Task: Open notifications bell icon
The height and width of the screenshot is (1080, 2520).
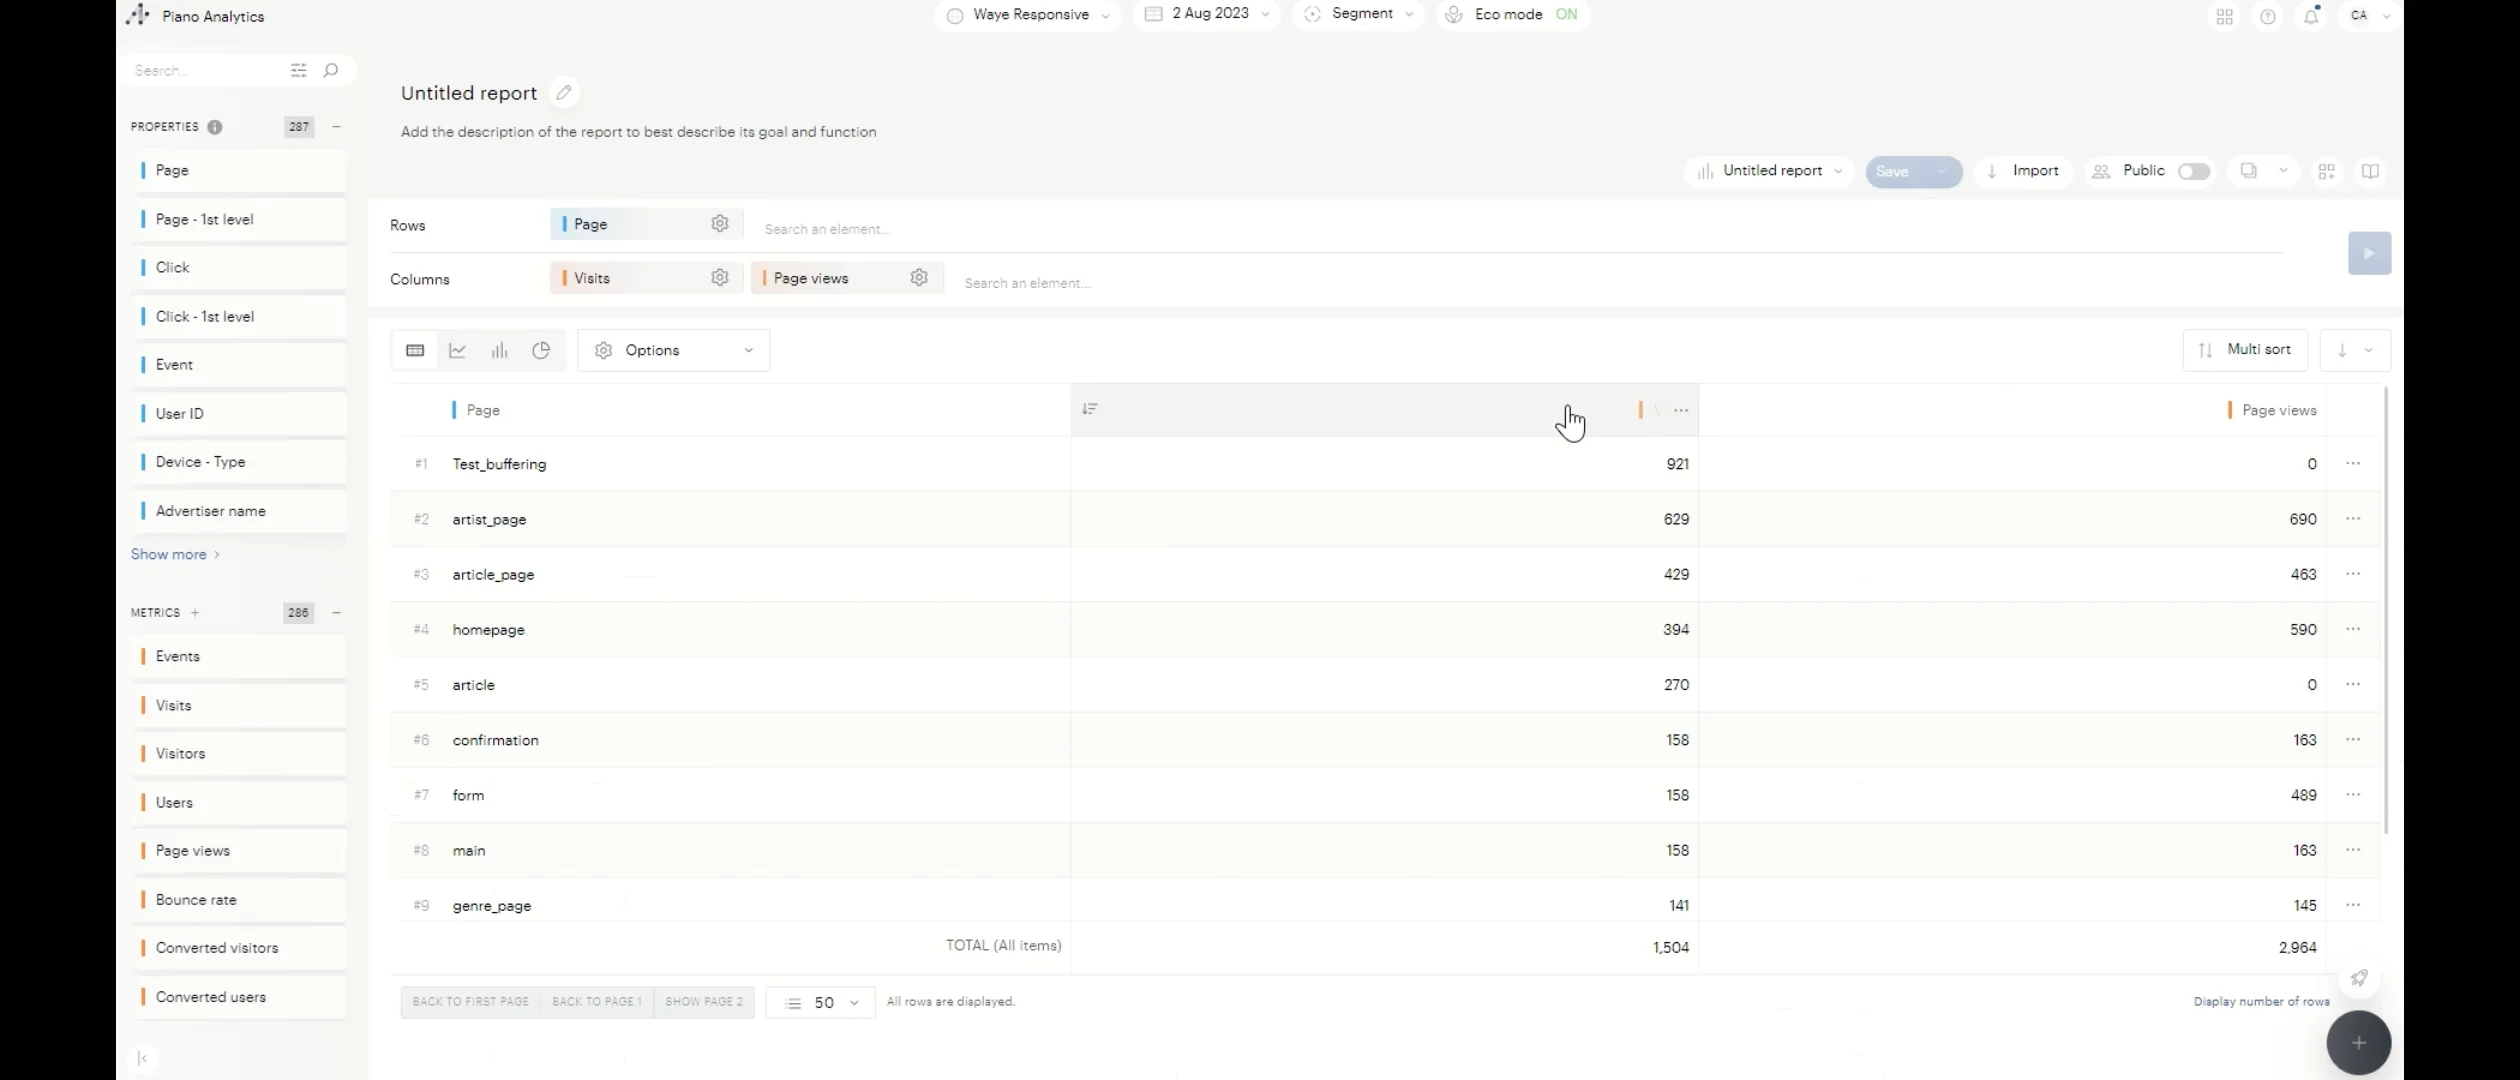Action: [2312, 16]
